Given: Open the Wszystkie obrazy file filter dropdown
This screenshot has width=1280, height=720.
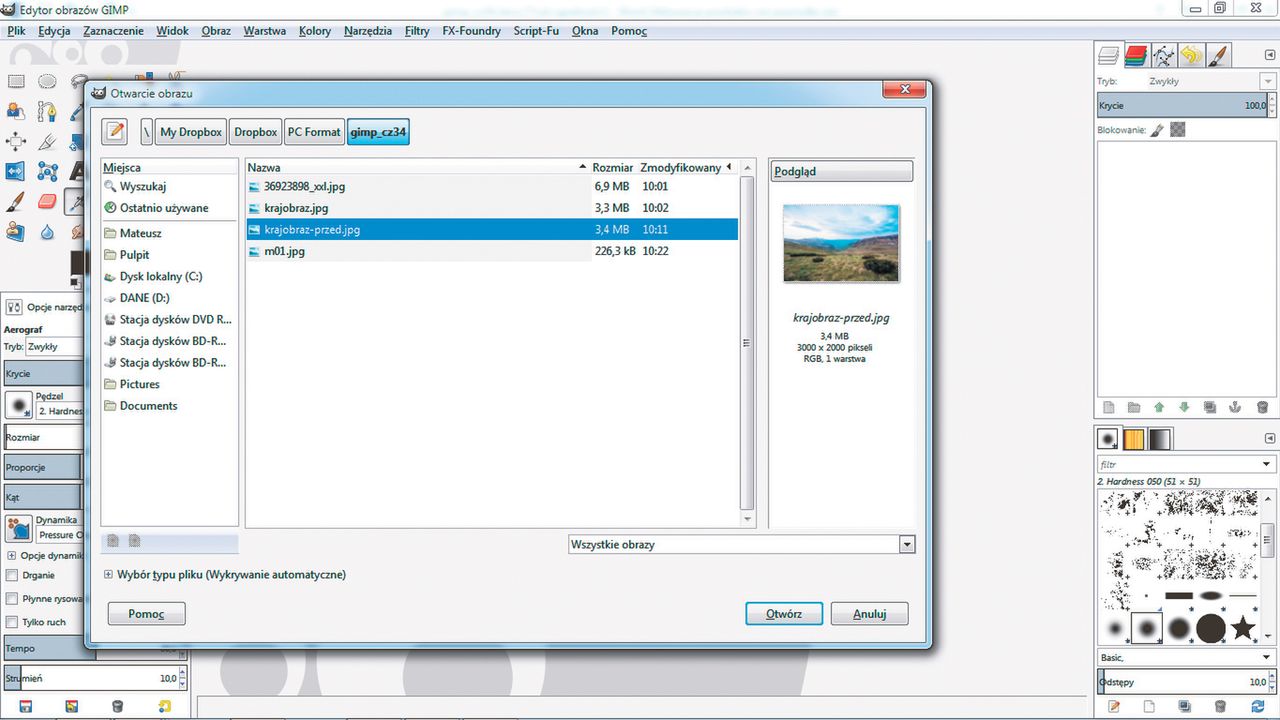Looking at the screenshot, I should [x=741, y=545].
